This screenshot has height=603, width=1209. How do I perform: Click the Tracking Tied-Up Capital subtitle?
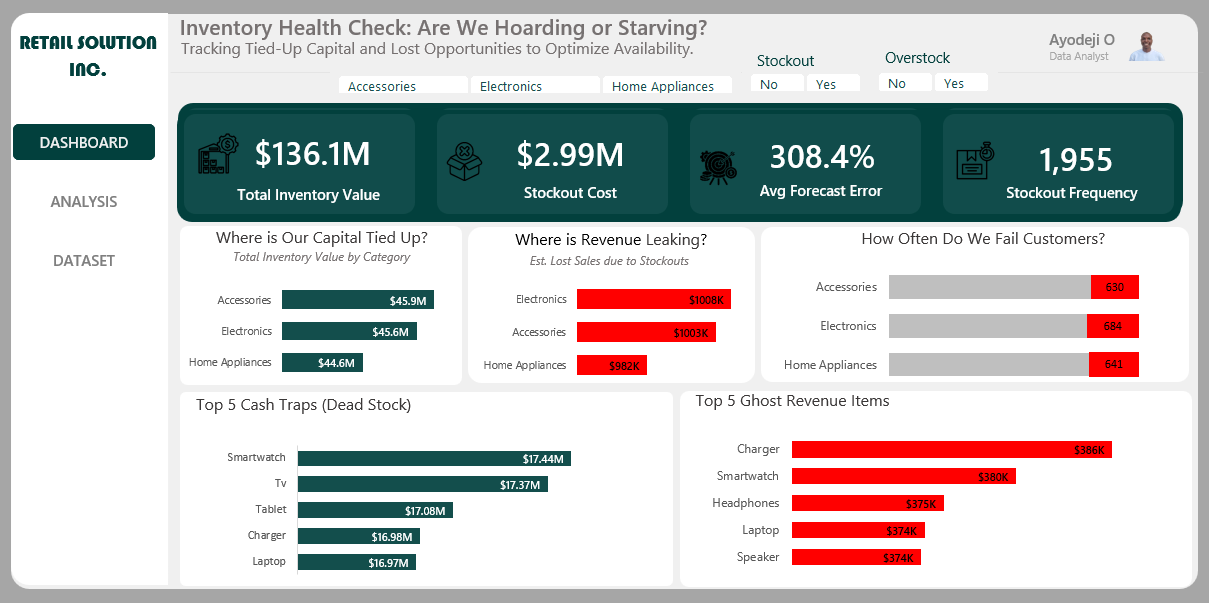pyautogui.click(x=437, y=48)
